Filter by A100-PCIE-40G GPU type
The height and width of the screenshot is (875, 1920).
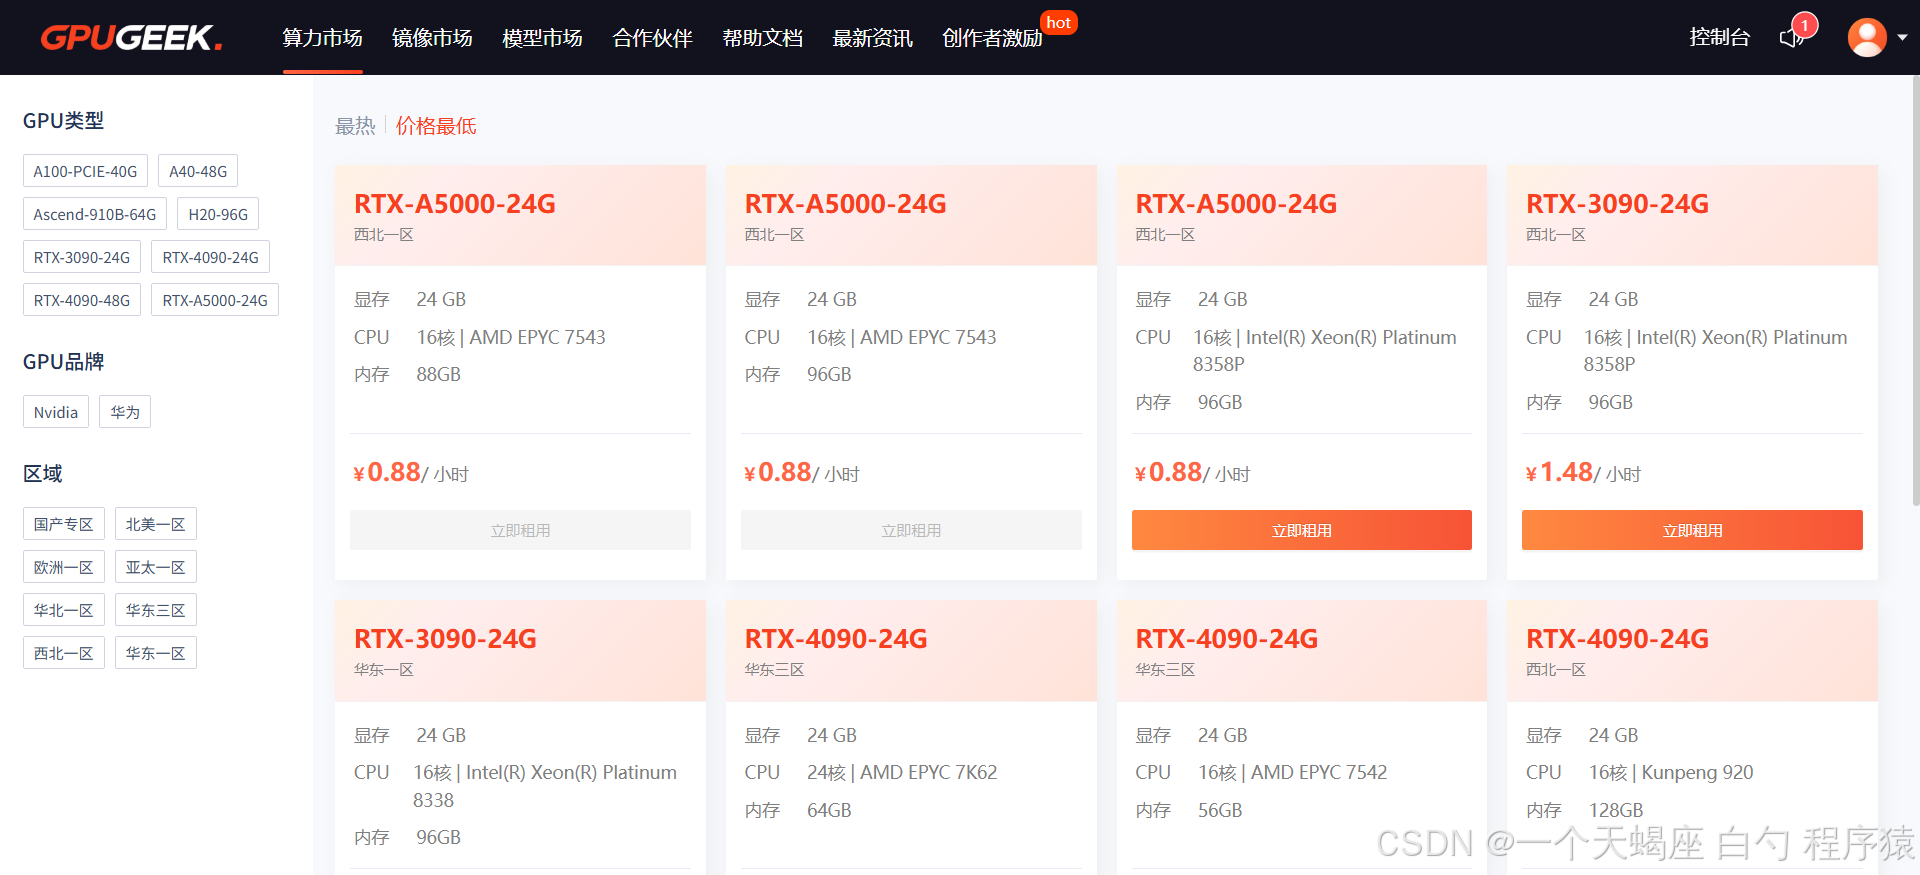(x=85, y=171)
